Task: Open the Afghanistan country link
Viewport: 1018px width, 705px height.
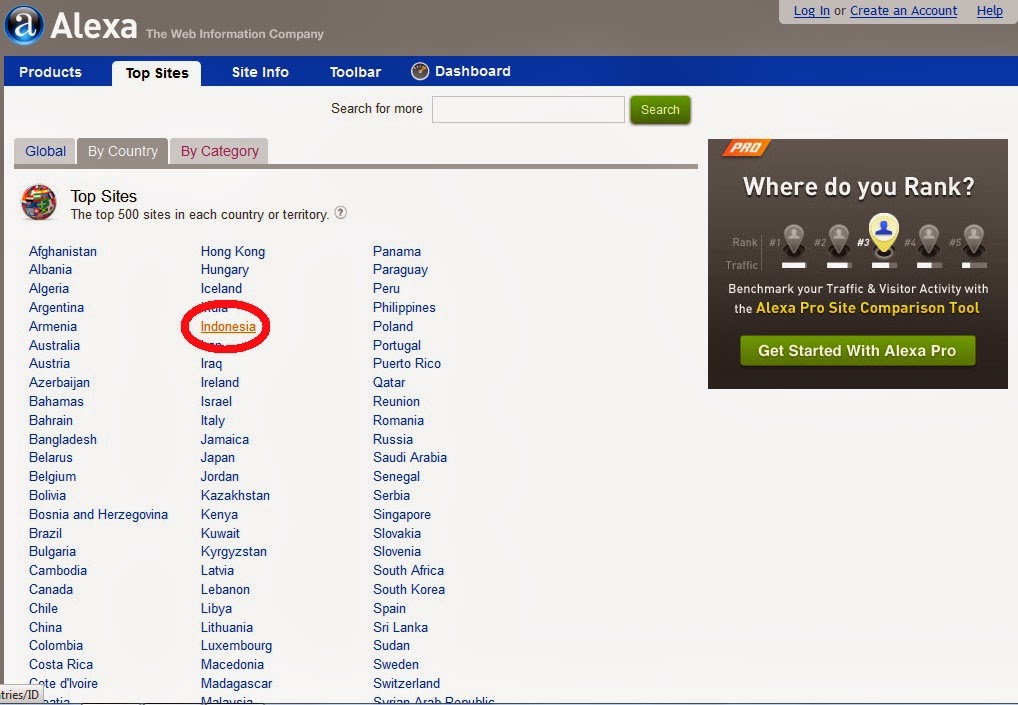Action: click(63, 251)
